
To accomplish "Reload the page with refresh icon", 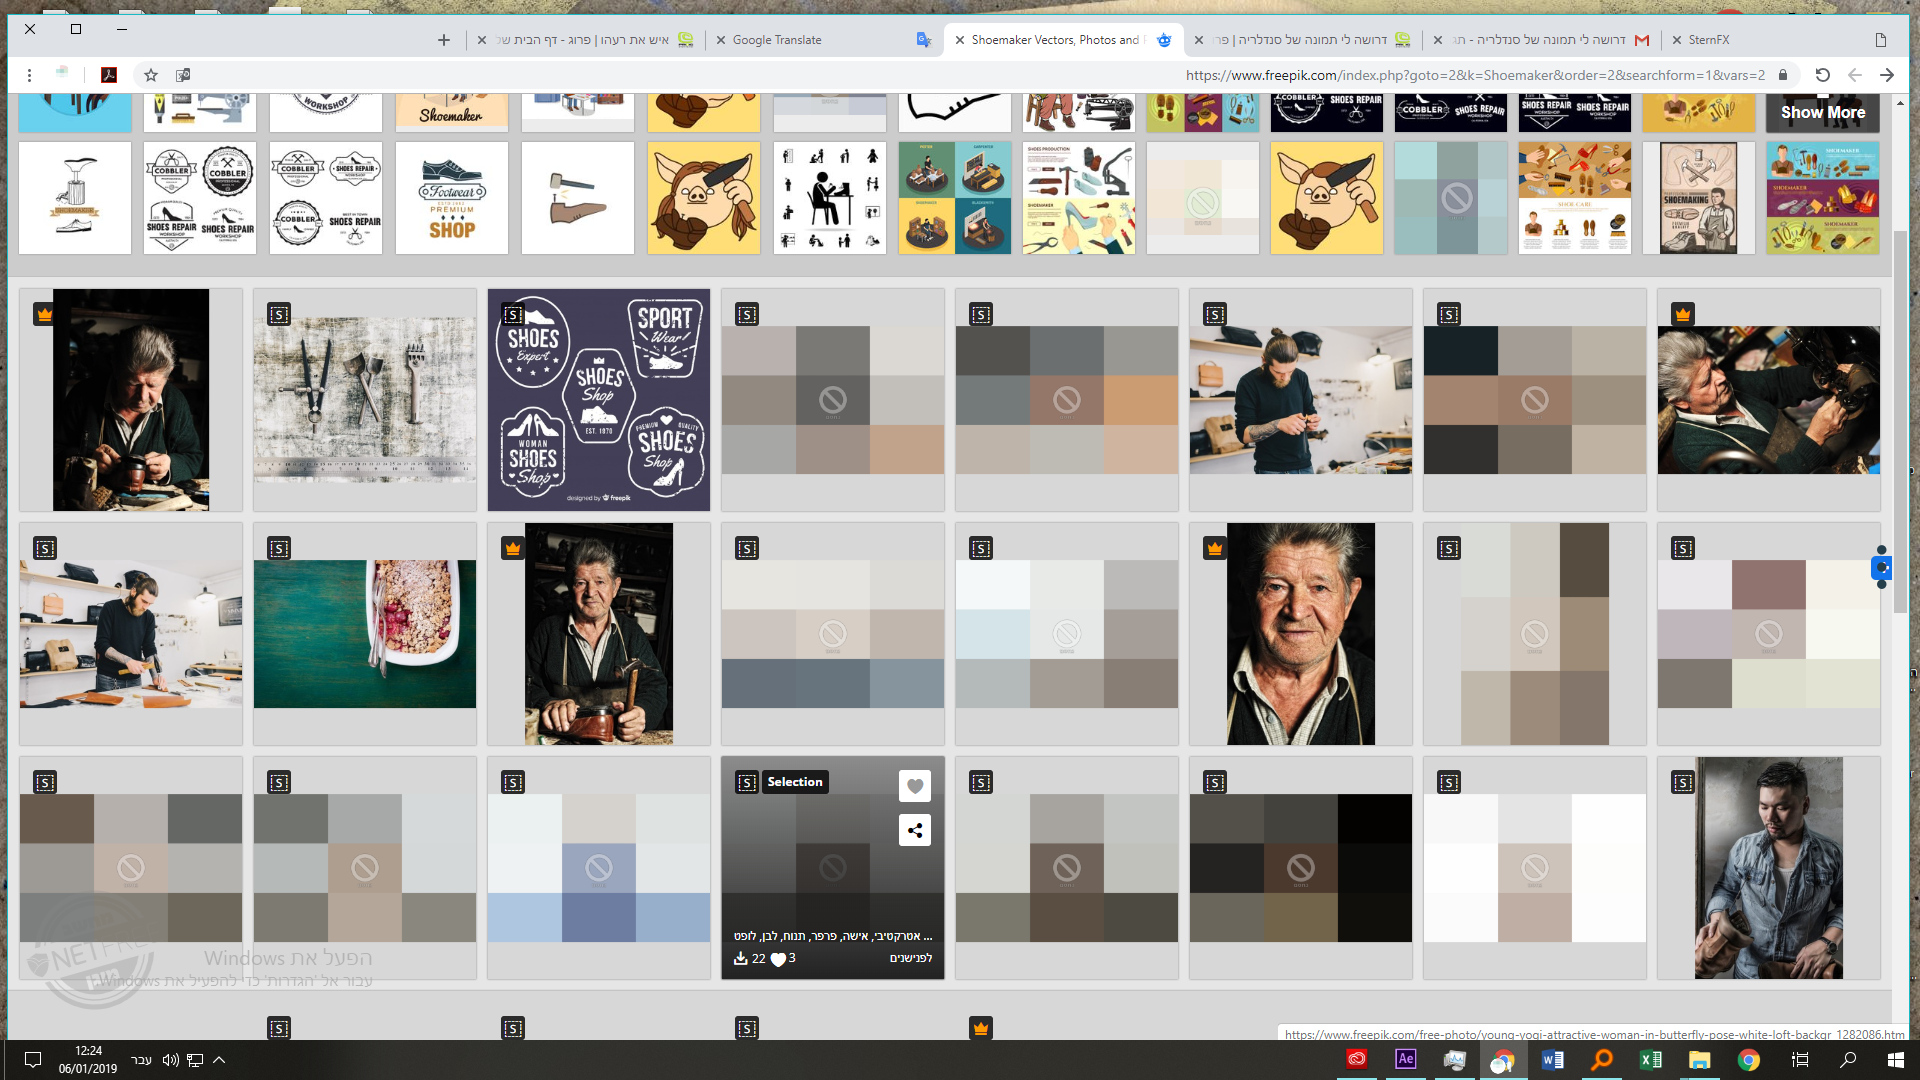I will (x=1822, y=75).
